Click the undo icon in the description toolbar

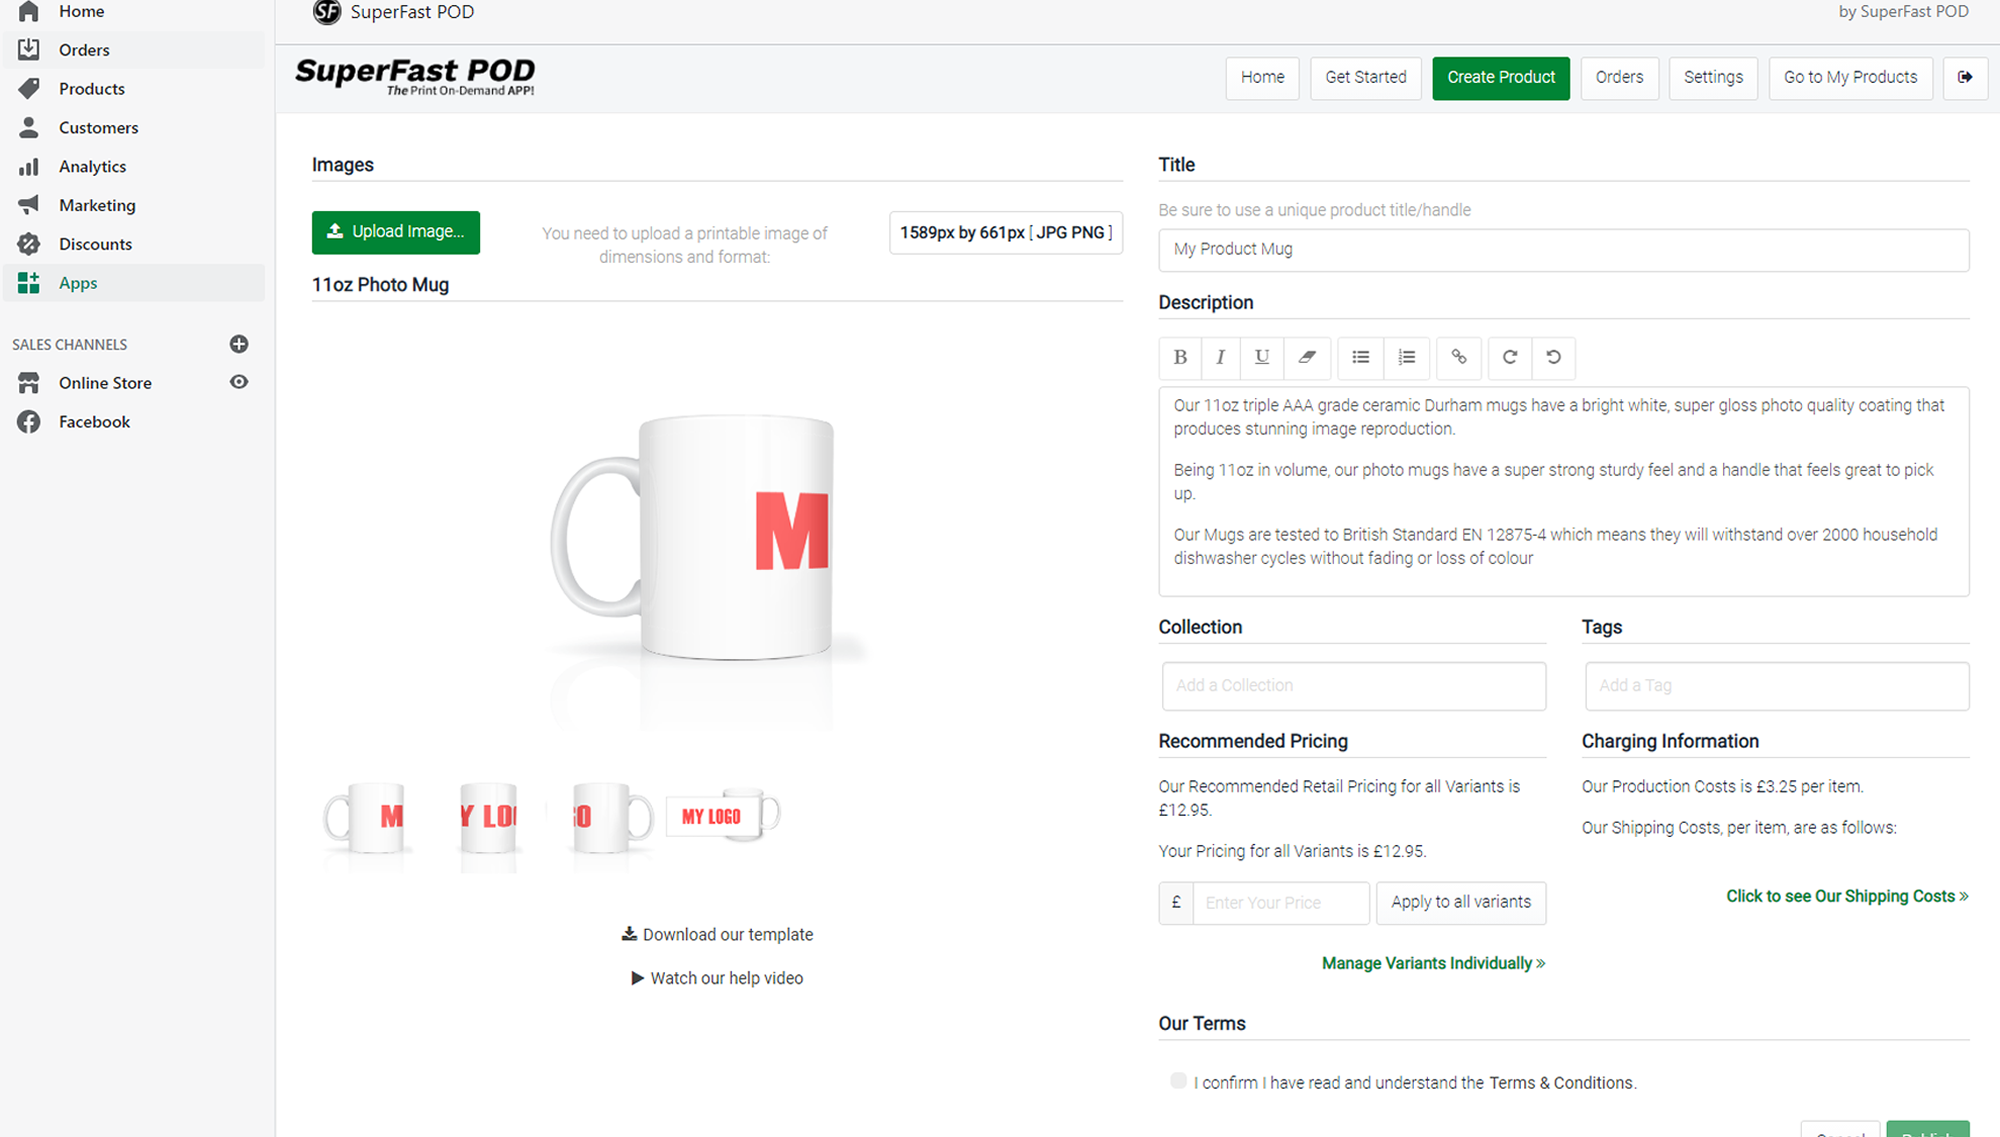[1553, 357]
